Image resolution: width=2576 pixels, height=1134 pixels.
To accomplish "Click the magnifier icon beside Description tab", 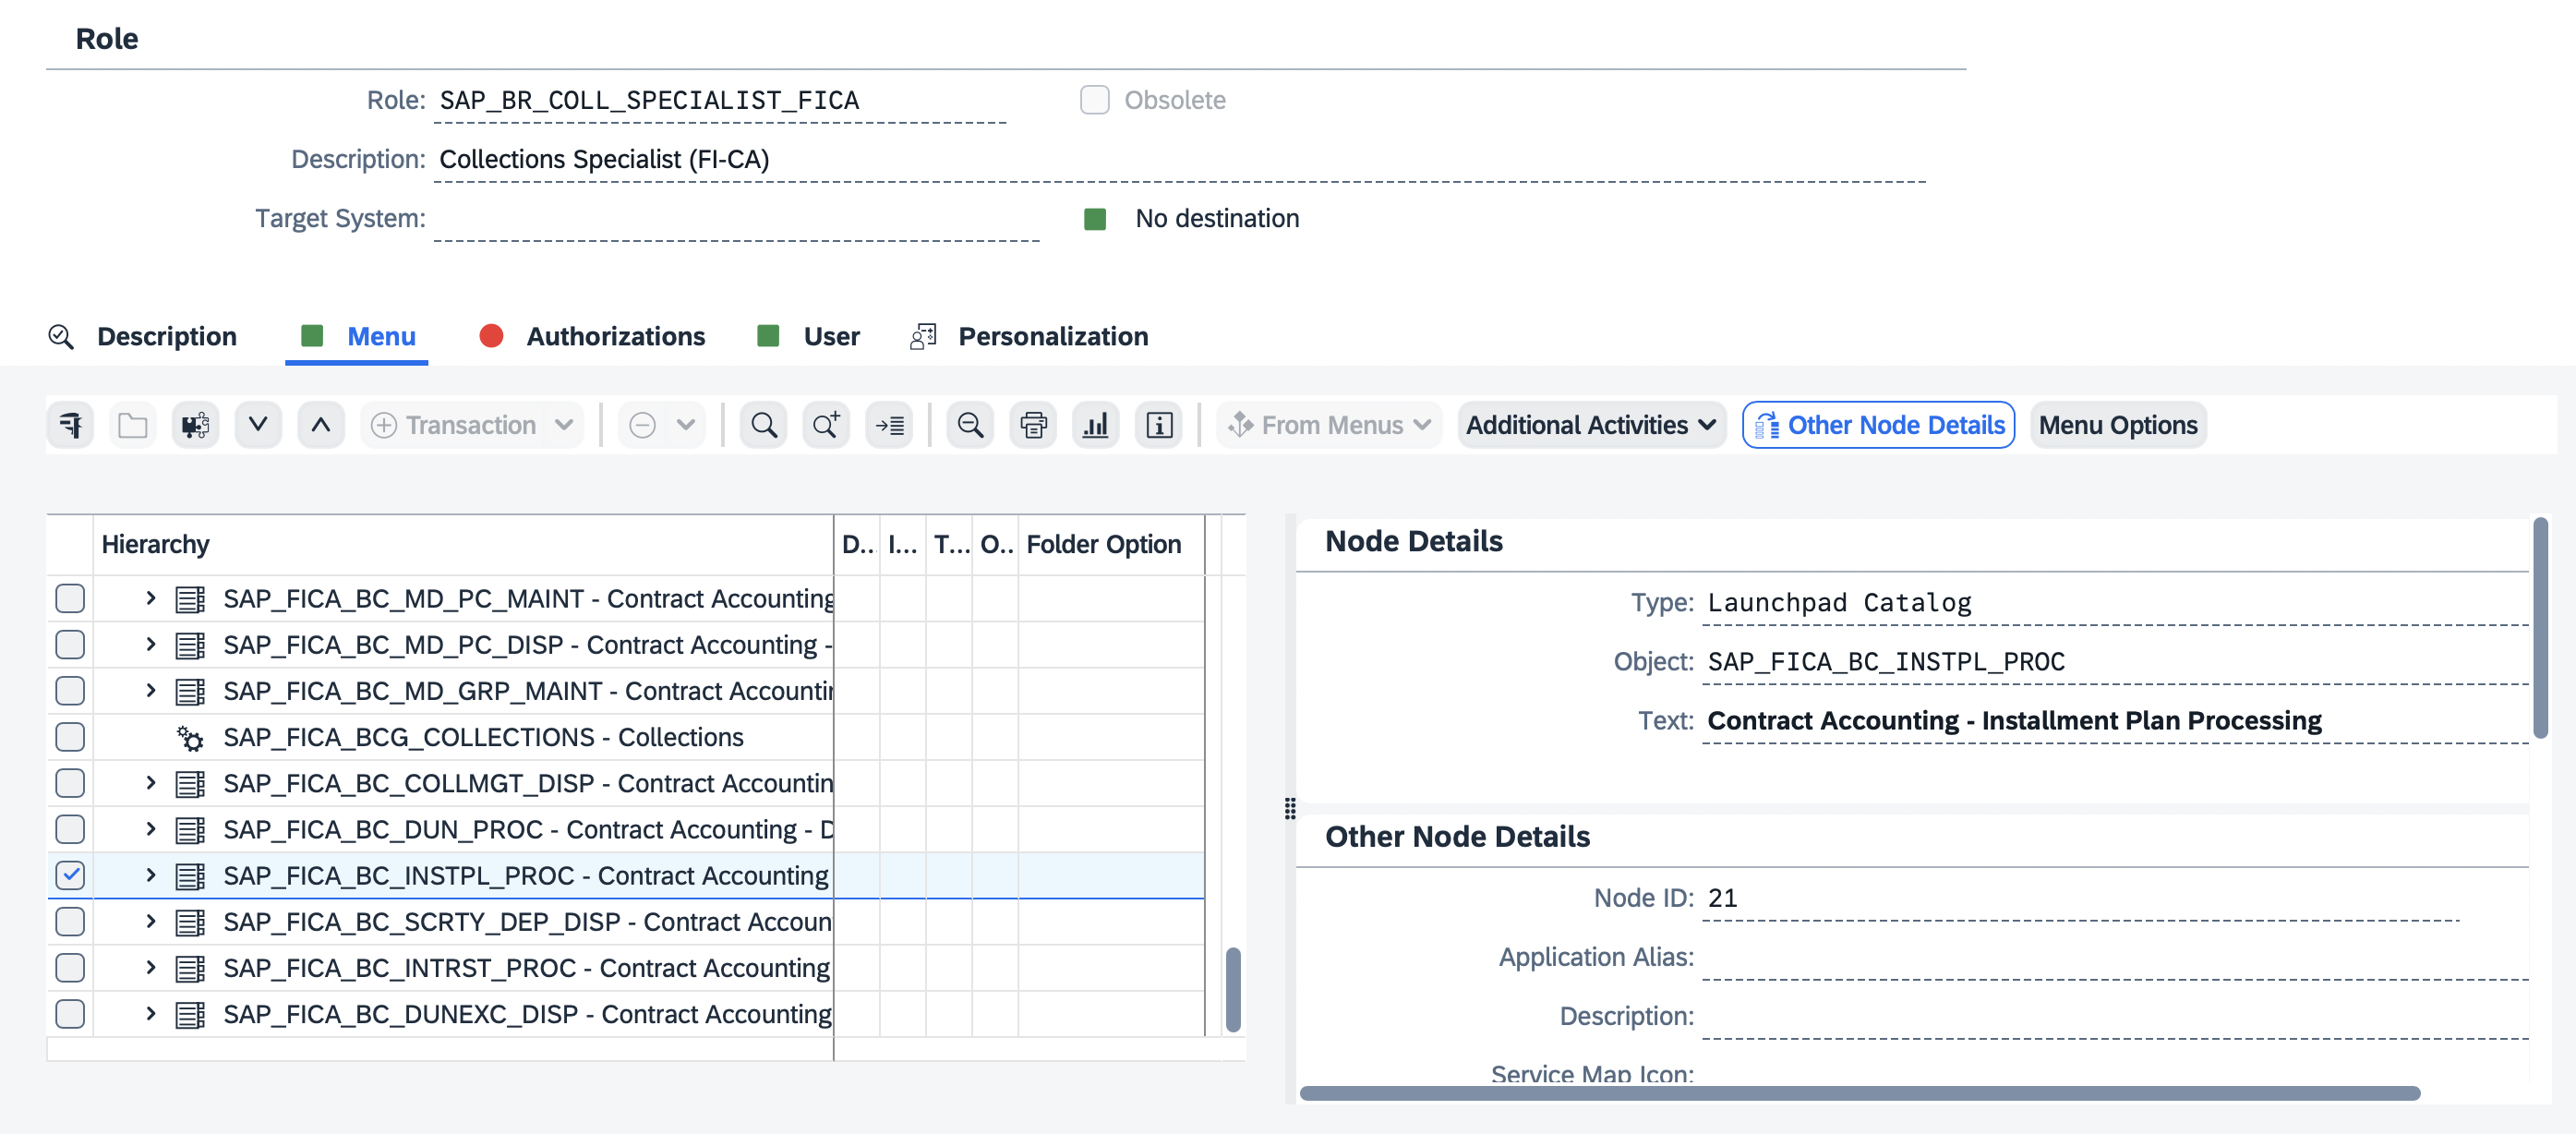I will 61,337.
